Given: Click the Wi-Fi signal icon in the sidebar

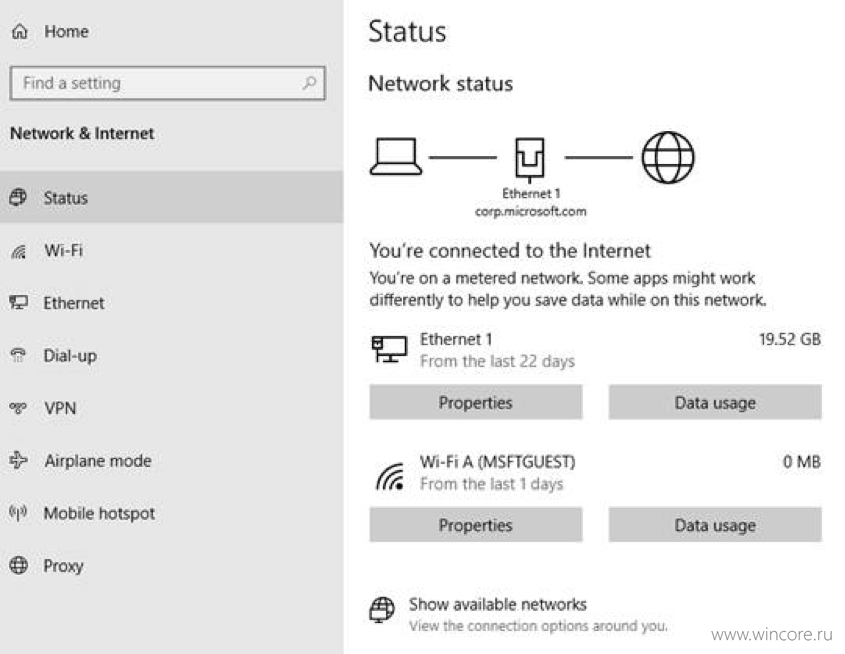Looking at the screenshot, I should [x=18, y=251].
